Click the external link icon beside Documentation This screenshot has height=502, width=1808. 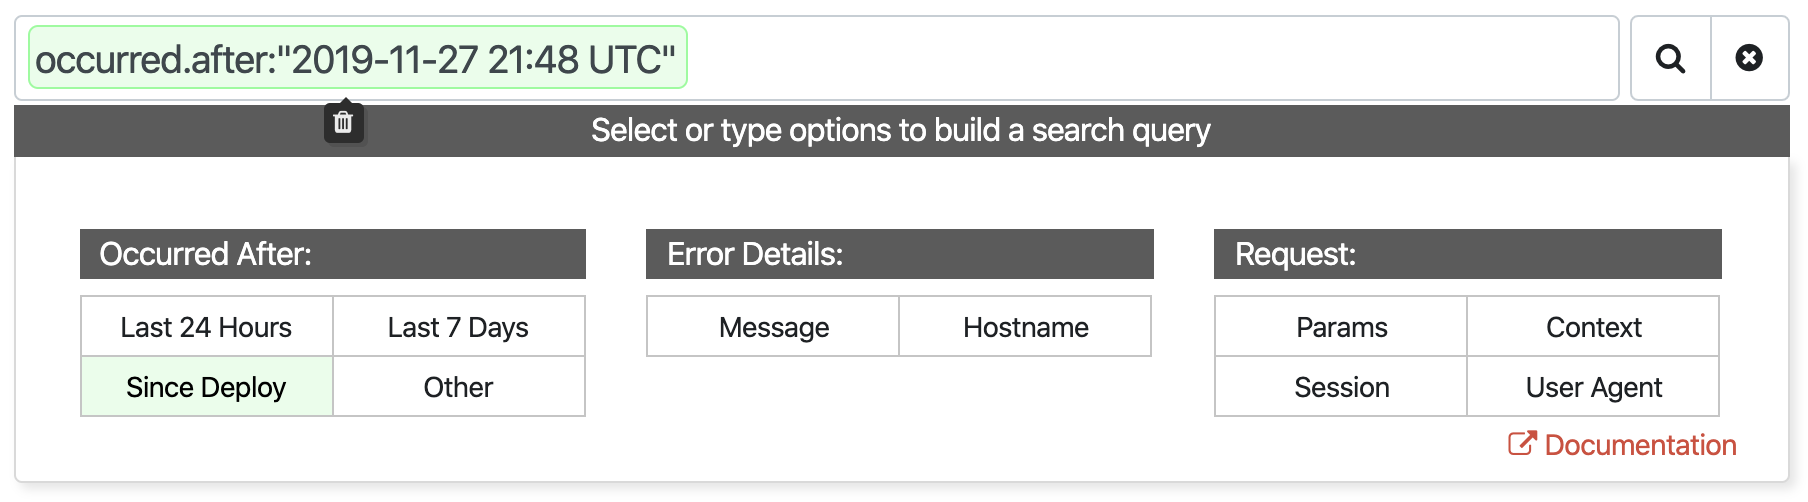(1521, 443)
